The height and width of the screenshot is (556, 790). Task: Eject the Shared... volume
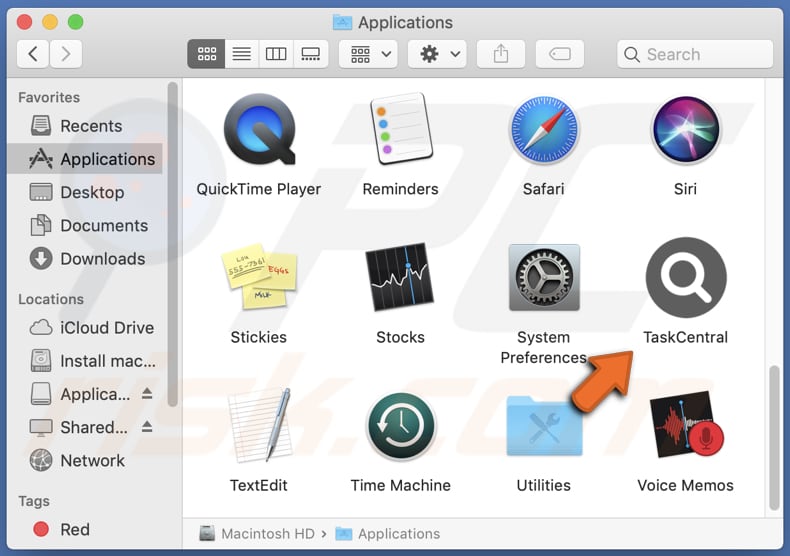147,427
